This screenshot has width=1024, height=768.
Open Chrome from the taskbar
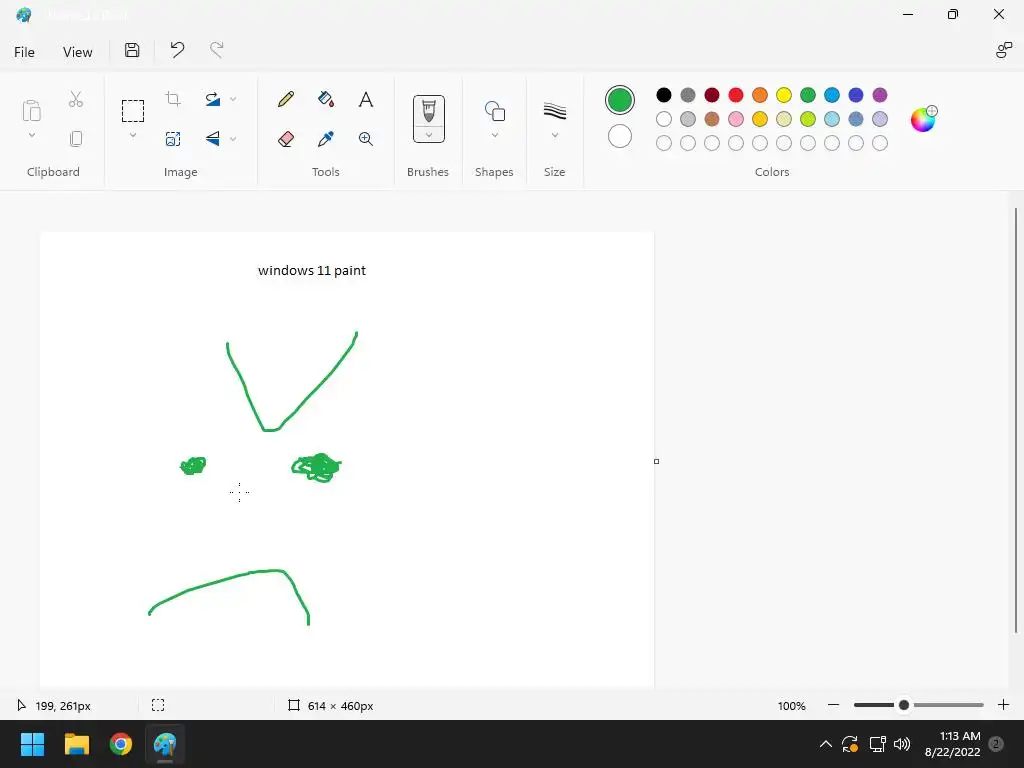pyautogui.click(x=121, y=744)
